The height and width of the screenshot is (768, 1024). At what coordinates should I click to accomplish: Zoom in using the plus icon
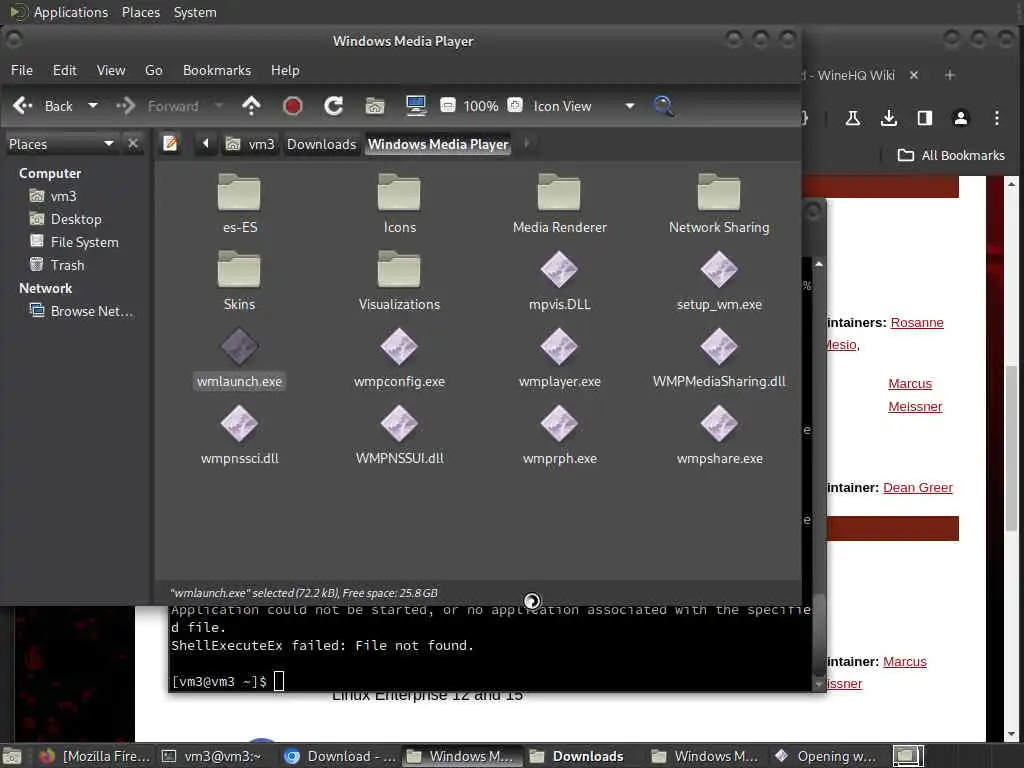coord(515,105)
